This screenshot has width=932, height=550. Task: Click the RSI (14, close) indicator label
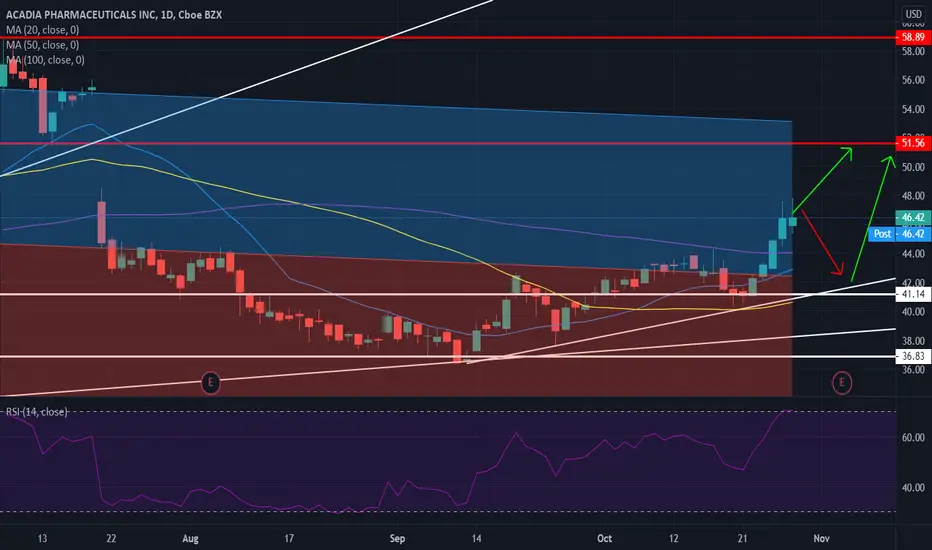[36, 412]
